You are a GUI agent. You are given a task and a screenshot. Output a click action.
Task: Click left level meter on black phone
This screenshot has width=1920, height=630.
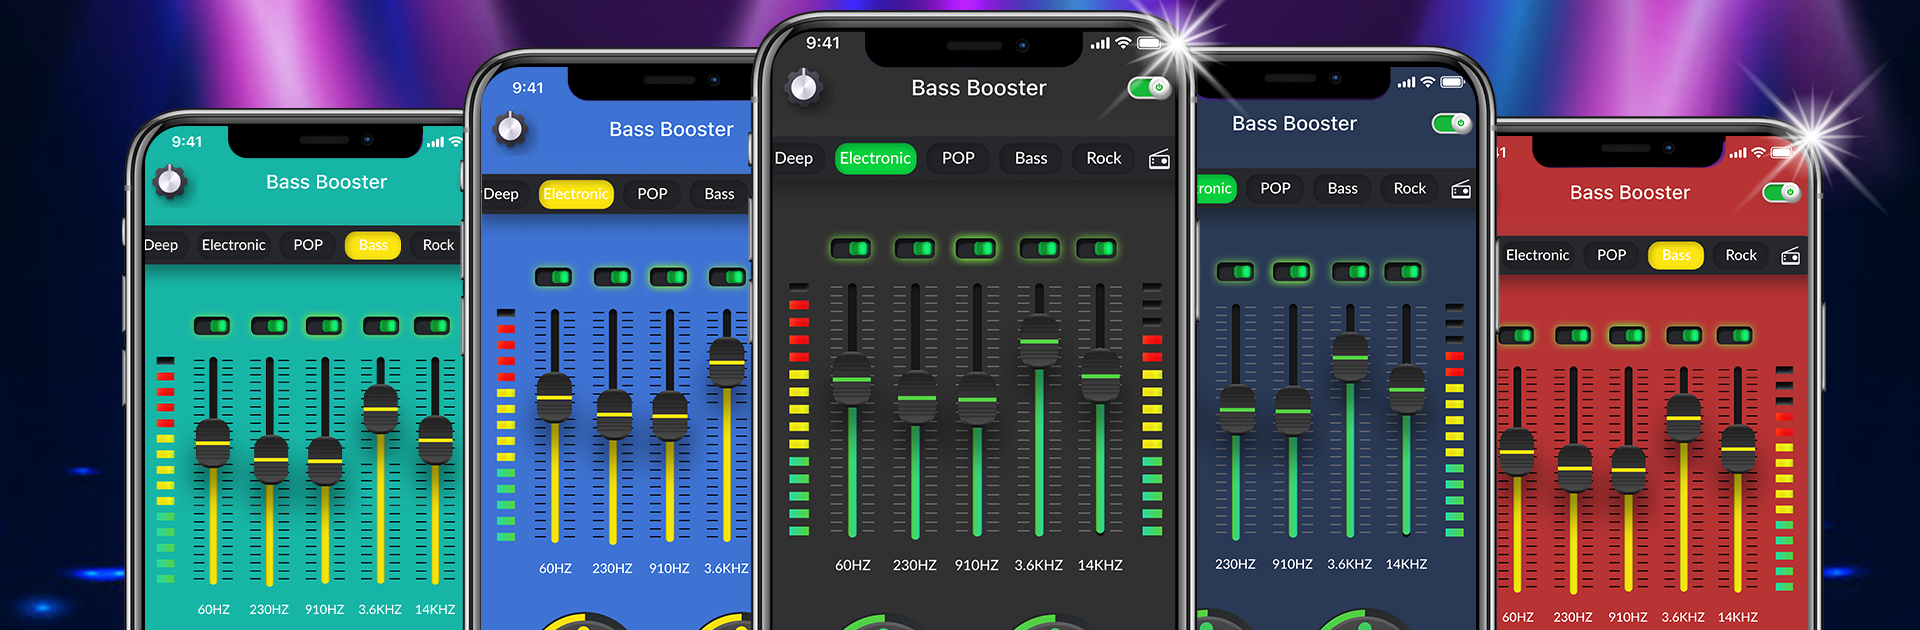(x=799, y=410)
